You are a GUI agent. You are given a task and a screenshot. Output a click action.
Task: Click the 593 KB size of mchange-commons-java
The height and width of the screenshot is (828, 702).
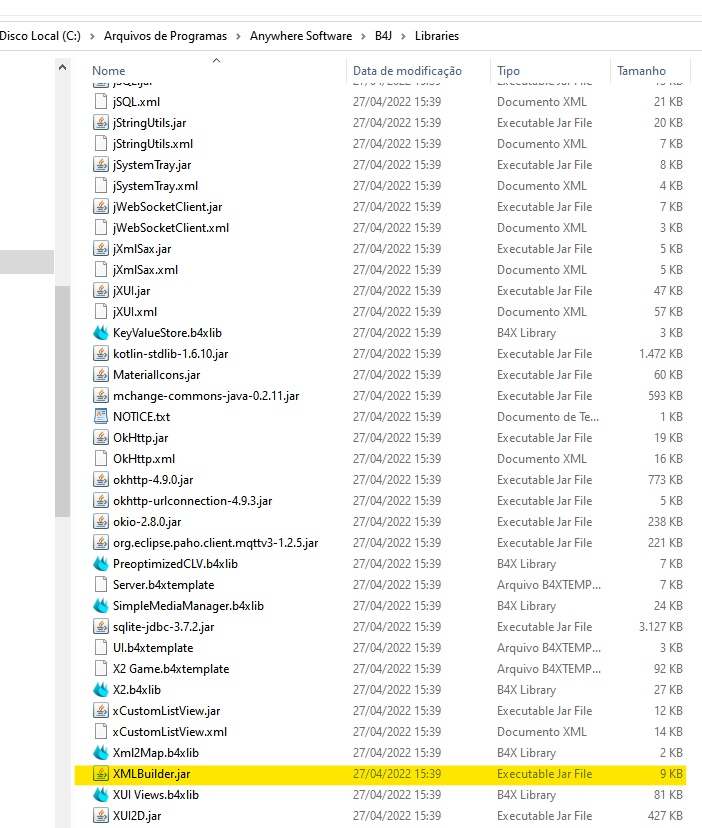[x=665, y=396]
